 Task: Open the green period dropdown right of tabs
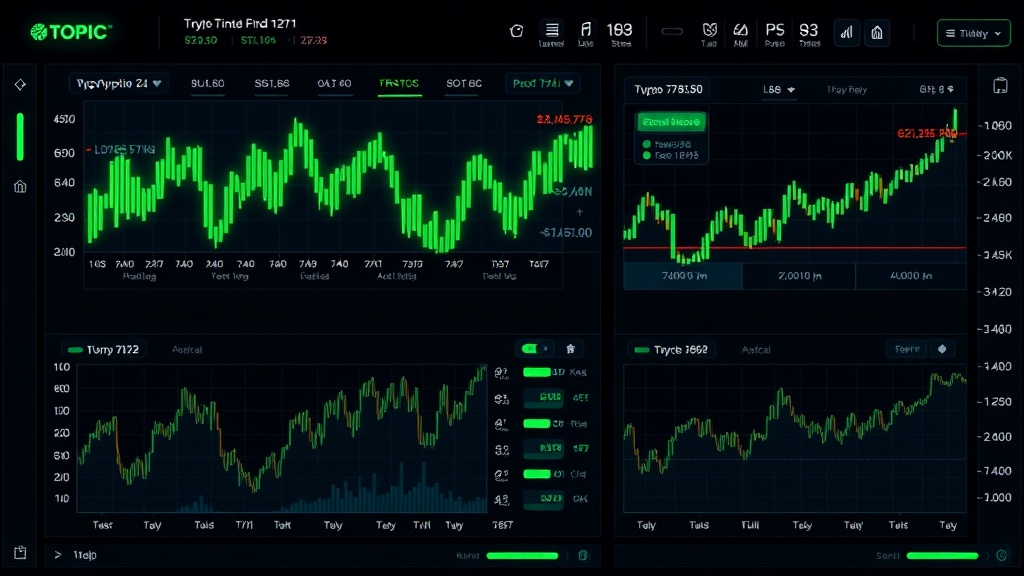pyautogui.click(x=543, y=84)
